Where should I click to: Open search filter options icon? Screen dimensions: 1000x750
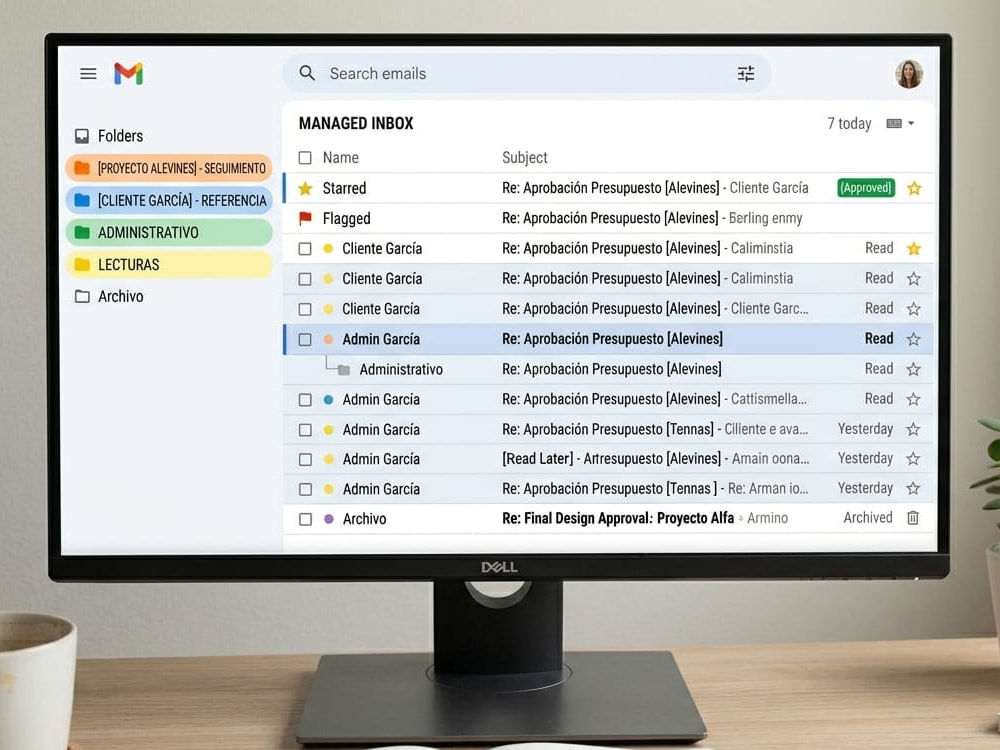tap(746, 73)
